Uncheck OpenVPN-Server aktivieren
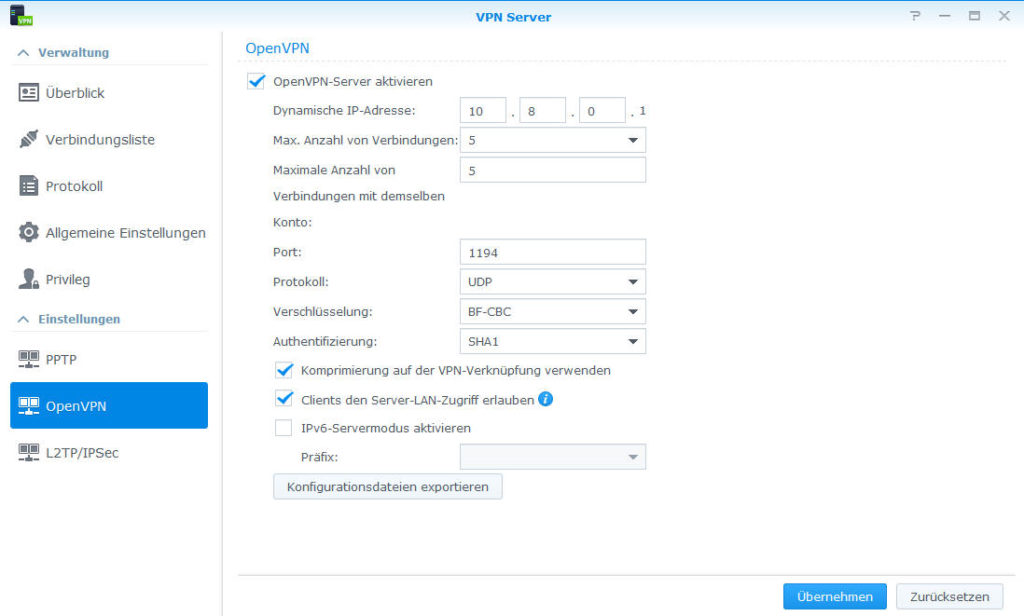Image resolution: width=1024 pixels, height=616 pixels. (256, 81)
